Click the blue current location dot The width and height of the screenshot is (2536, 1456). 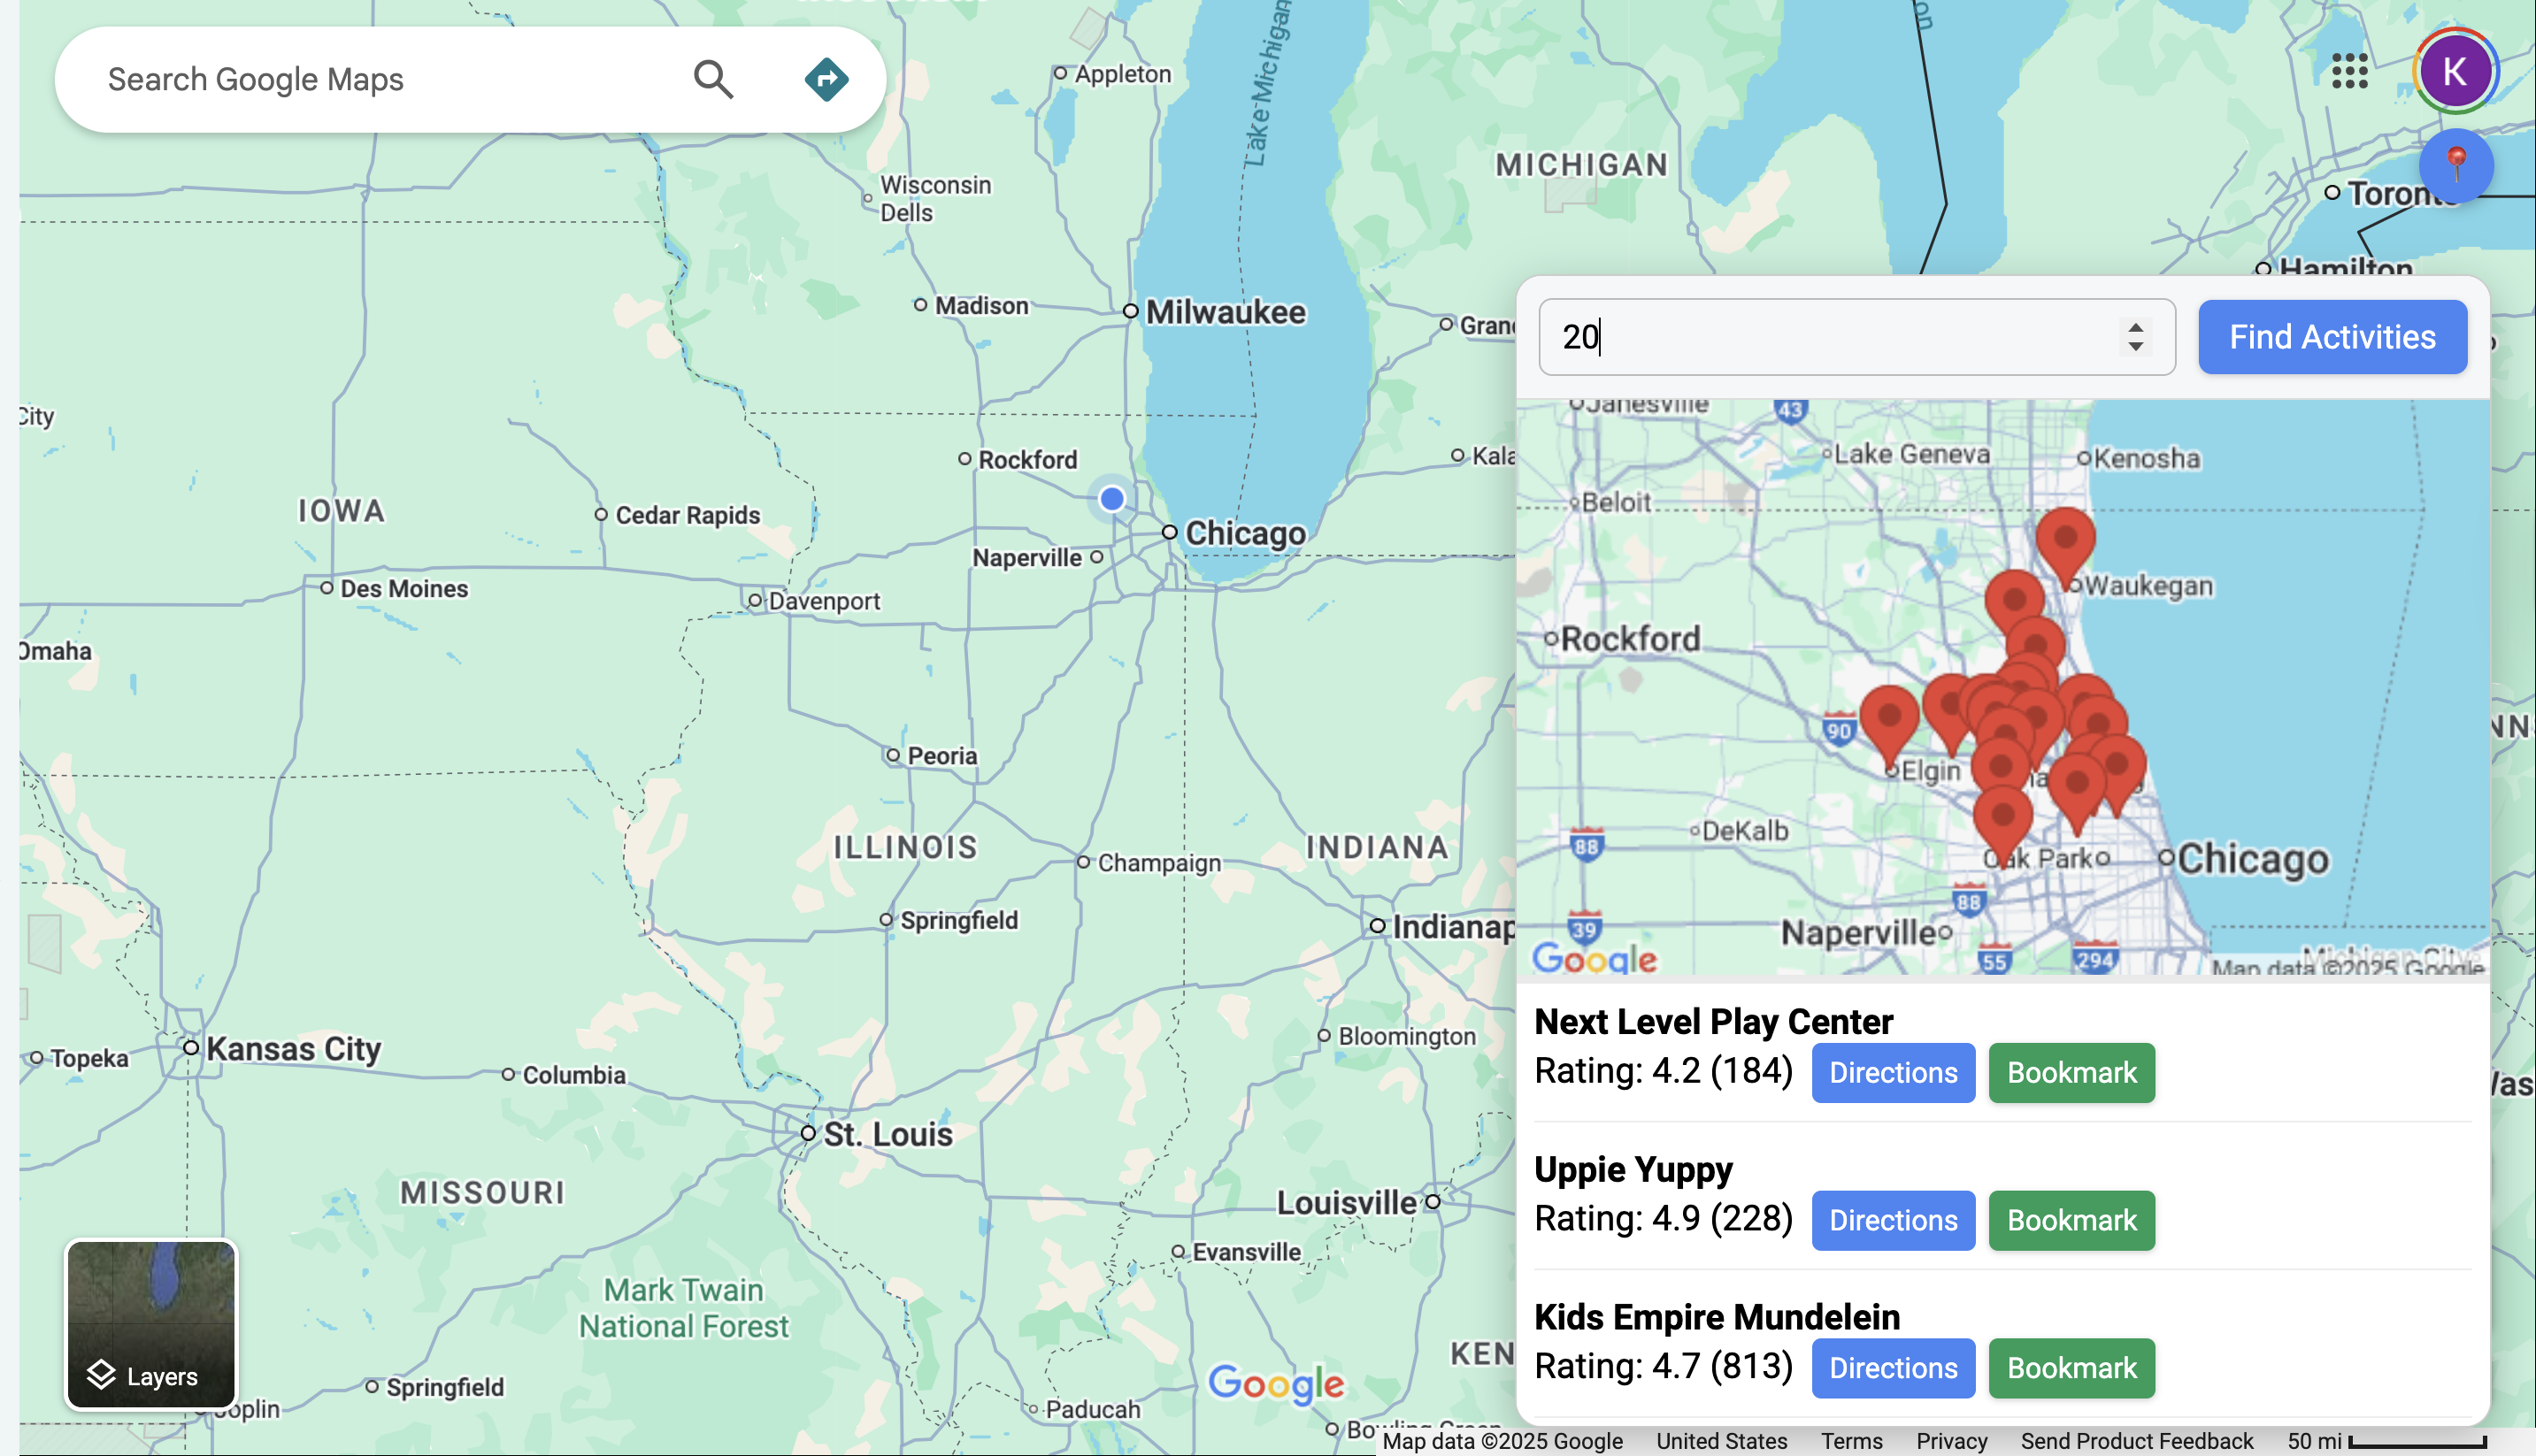point(1111,499)
